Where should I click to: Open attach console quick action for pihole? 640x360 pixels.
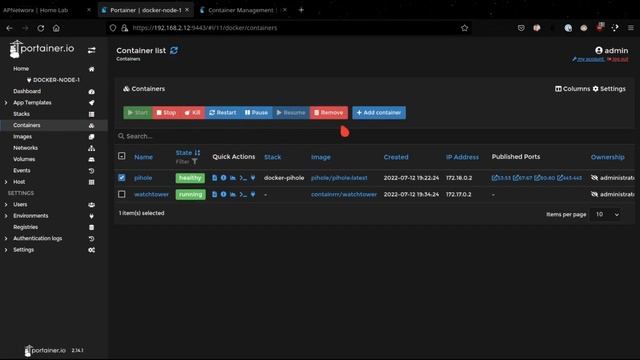coord(253,178)
